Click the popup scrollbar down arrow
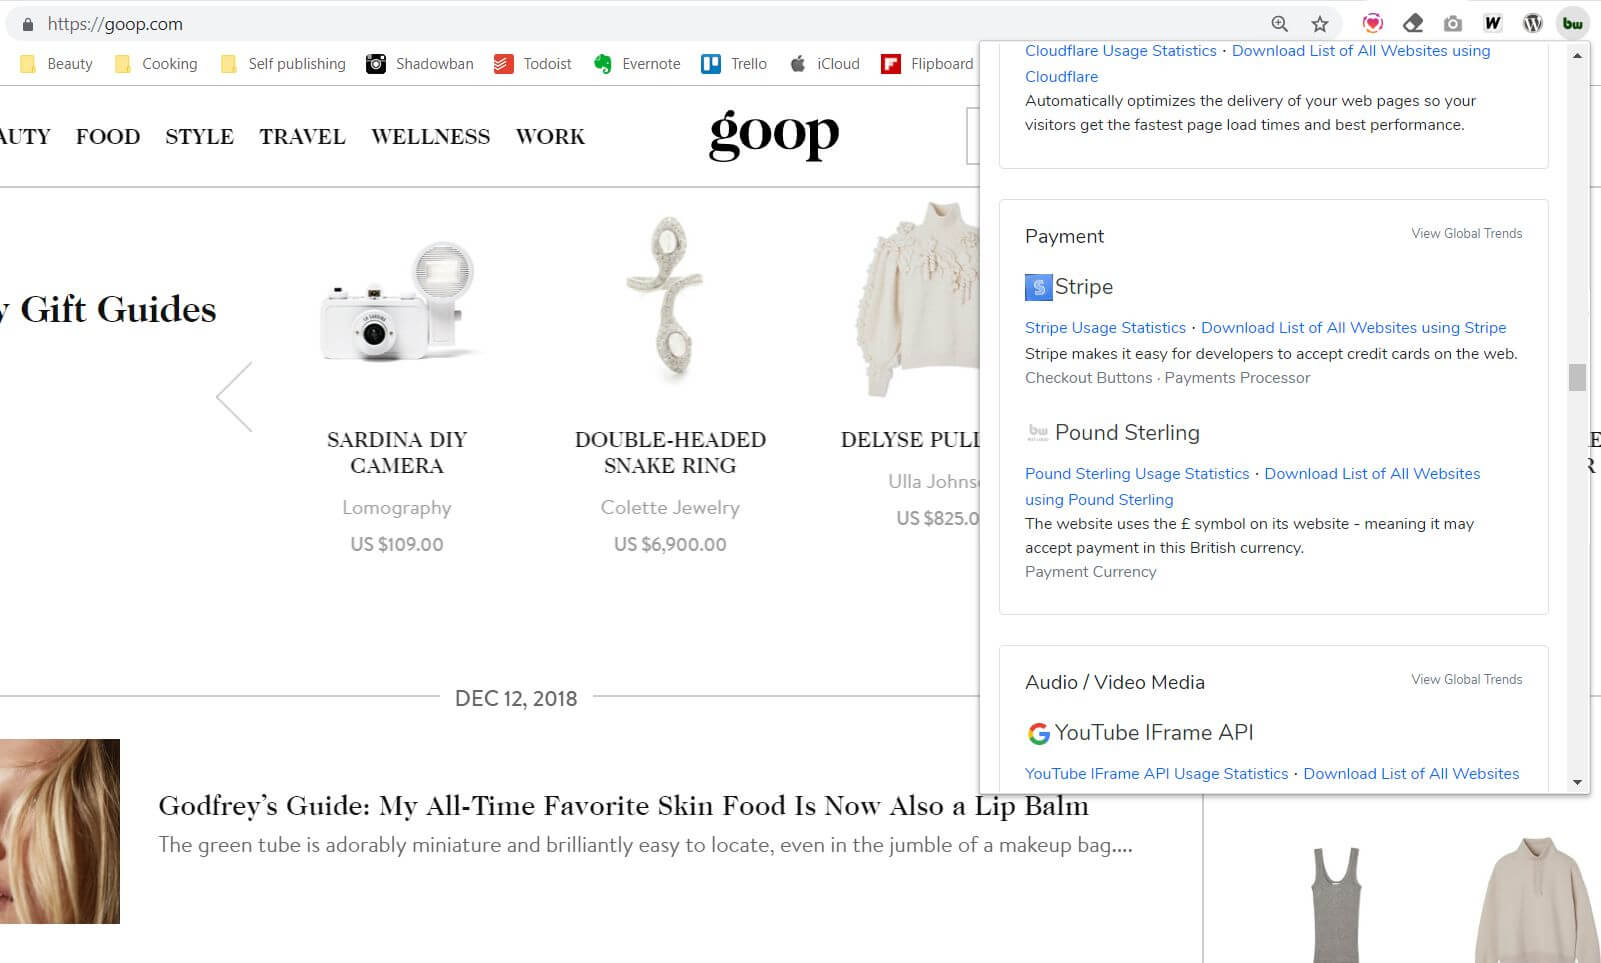This screenshot has width=1601, height=963. (x=1577, y=783)
